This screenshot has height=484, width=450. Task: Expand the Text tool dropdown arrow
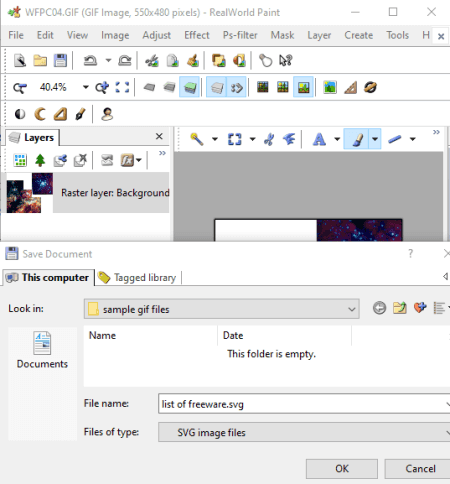click(337, 139)
